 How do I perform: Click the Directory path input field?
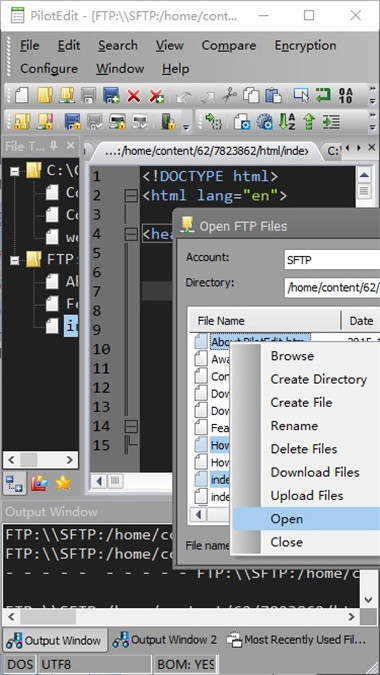pos(332,287)
